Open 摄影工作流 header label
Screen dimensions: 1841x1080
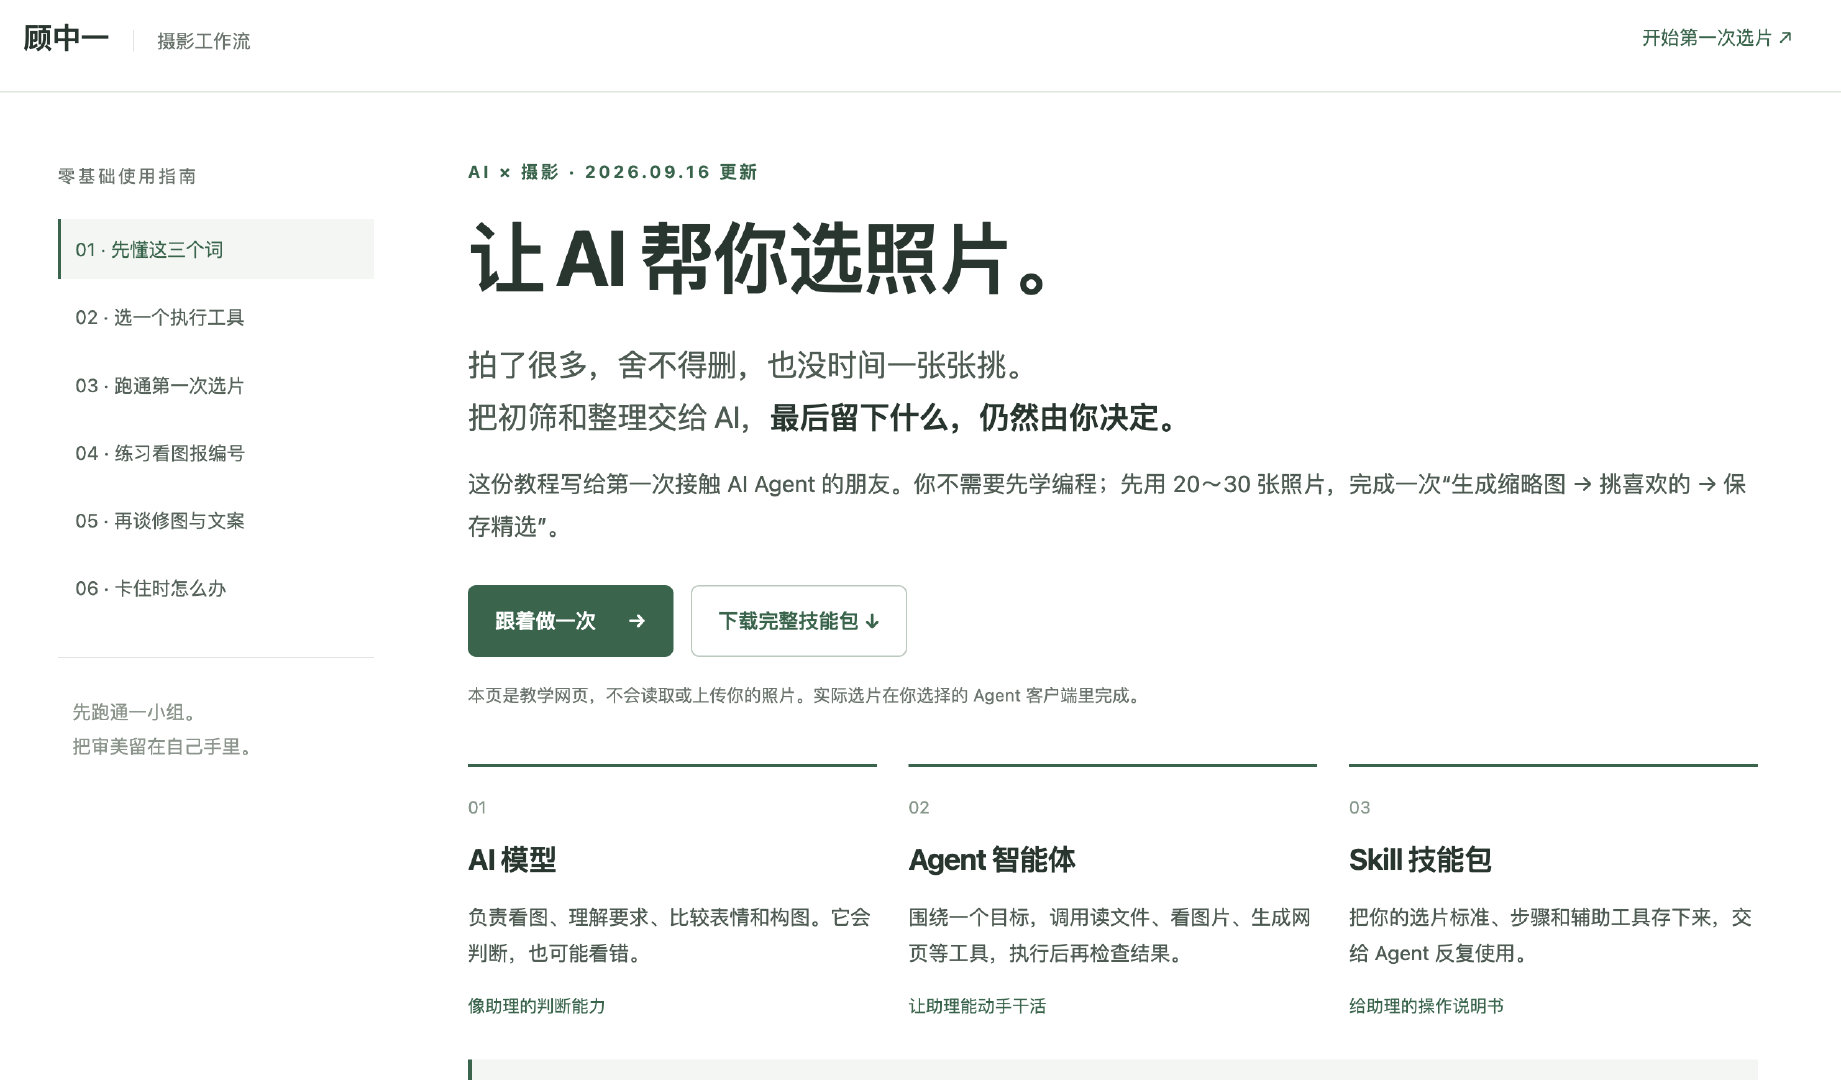point(204,41)
